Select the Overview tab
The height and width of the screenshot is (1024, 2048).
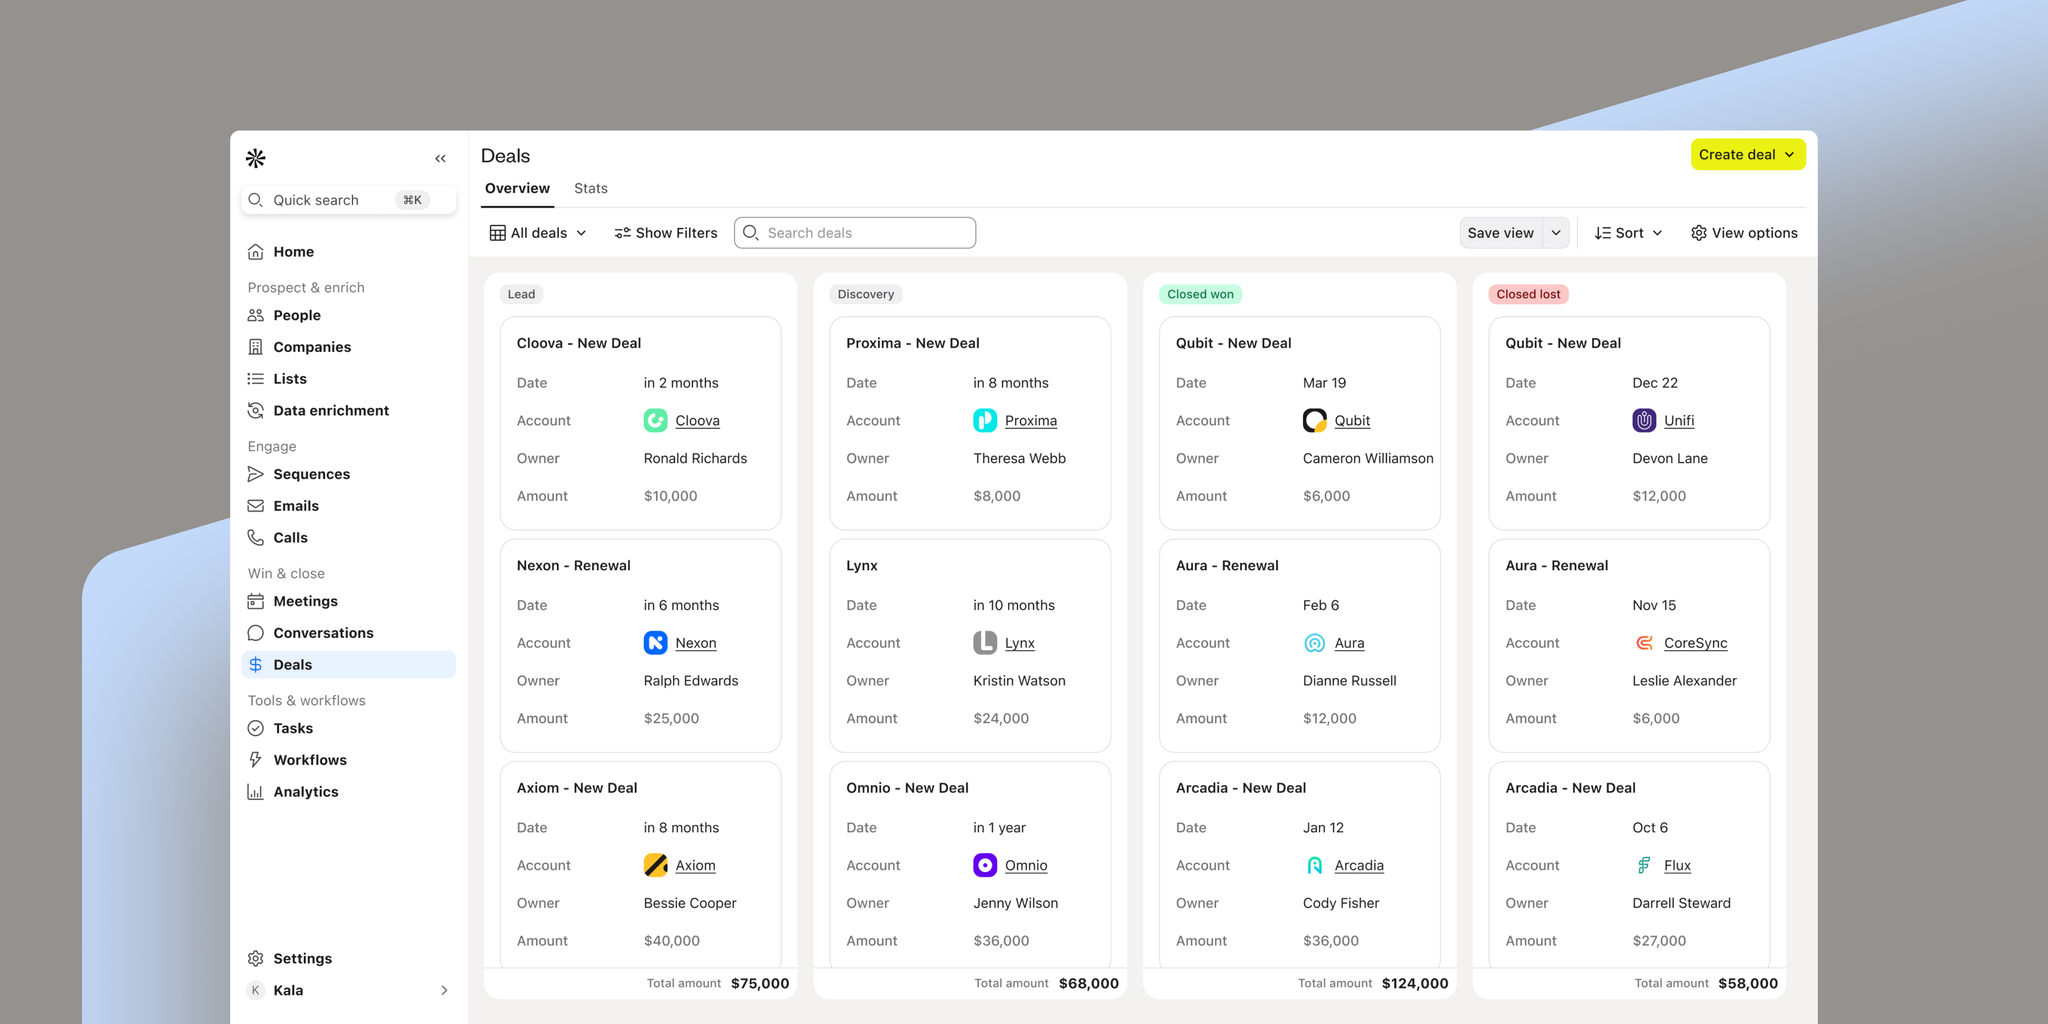point(517,188)
